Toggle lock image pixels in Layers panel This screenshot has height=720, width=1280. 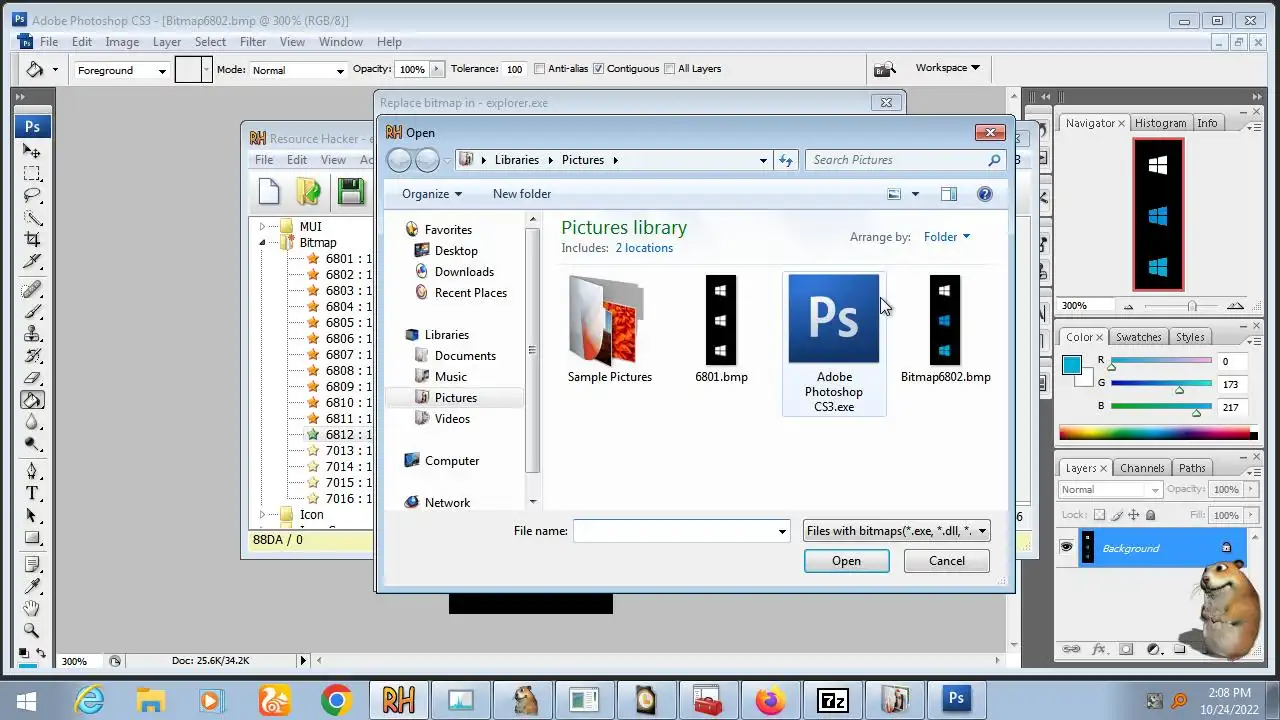point(1117,515)
